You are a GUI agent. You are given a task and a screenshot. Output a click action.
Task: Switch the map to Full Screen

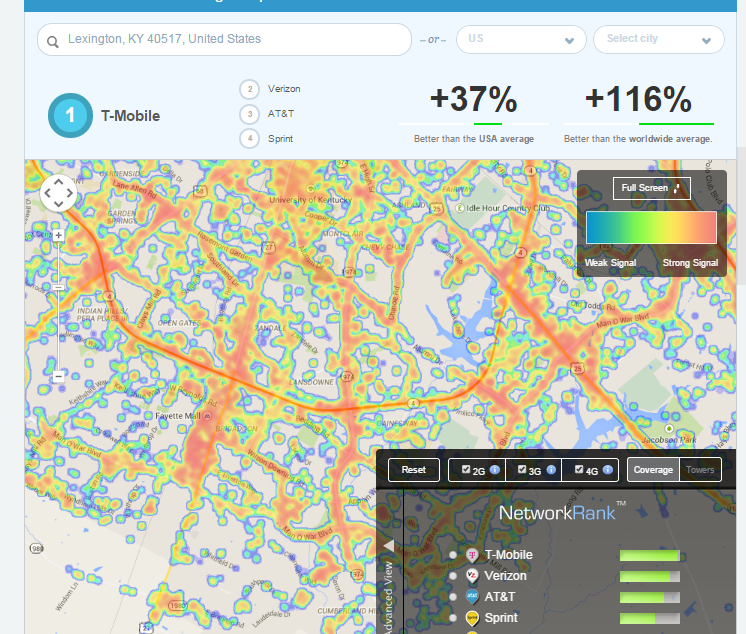[651, 188]
